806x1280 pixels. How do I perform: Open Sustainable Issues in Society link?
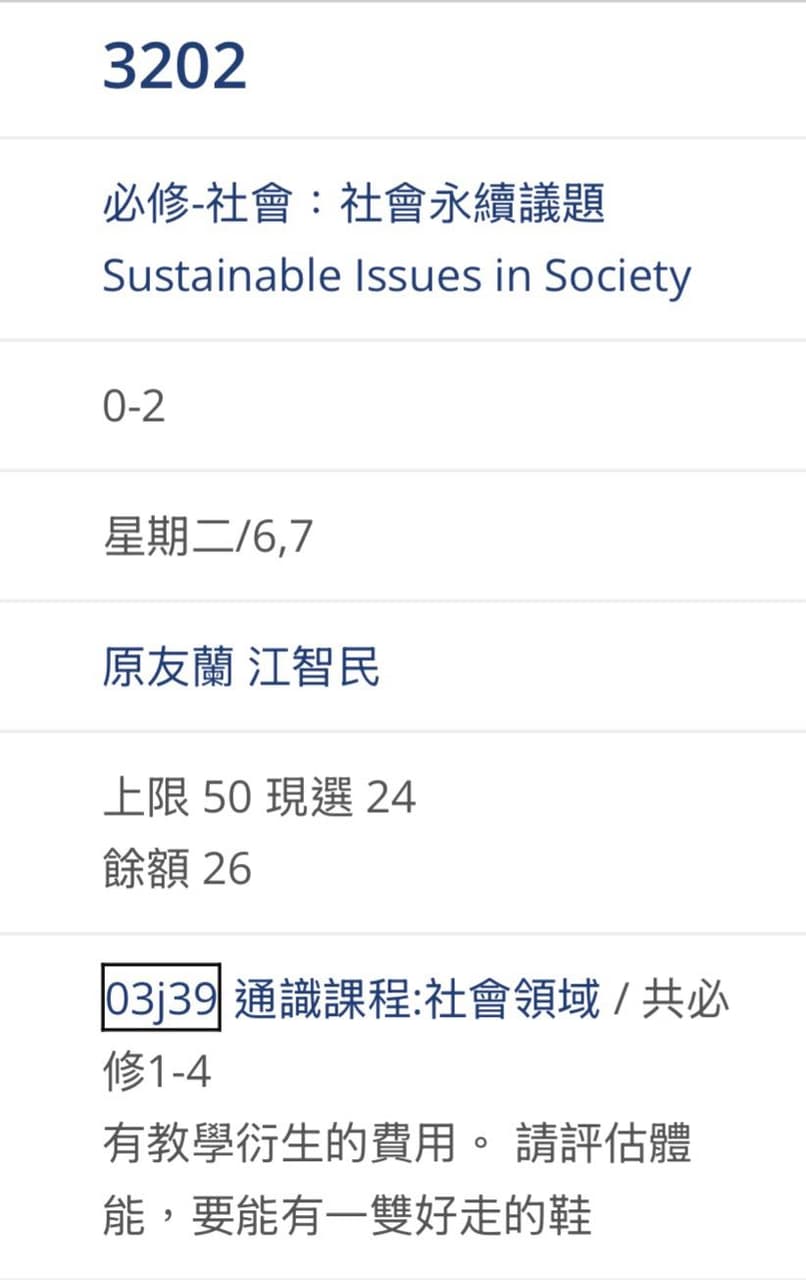(x=396, y=276)
